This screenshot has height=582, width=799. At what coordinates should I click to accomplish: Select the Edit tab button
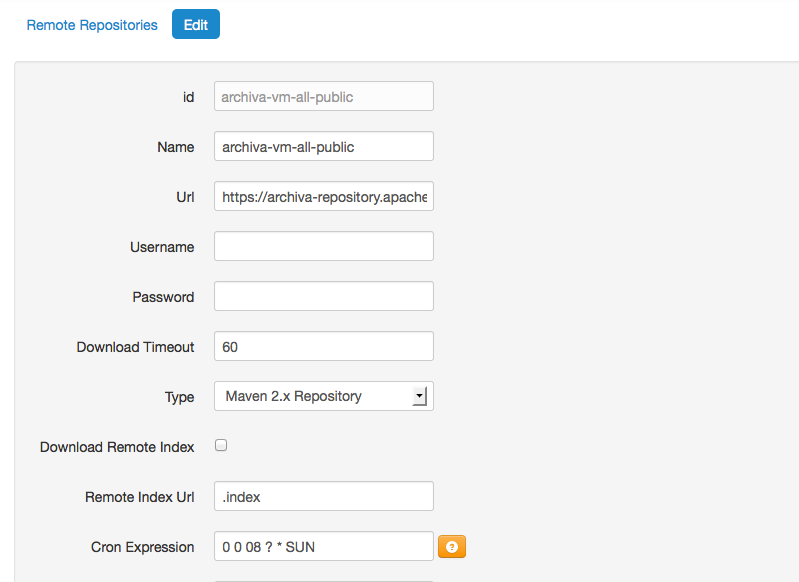(196, 25)
